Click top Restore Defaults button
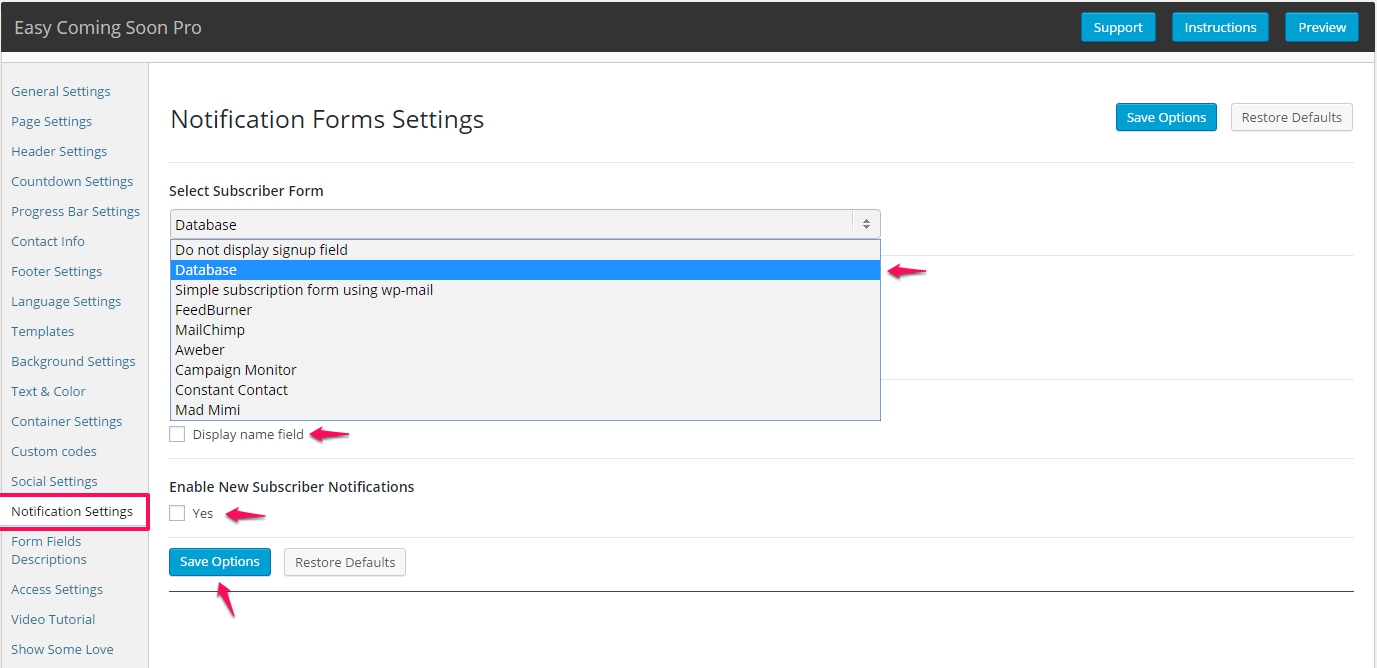This screenshot has width=1377, height=668. 1292,117
